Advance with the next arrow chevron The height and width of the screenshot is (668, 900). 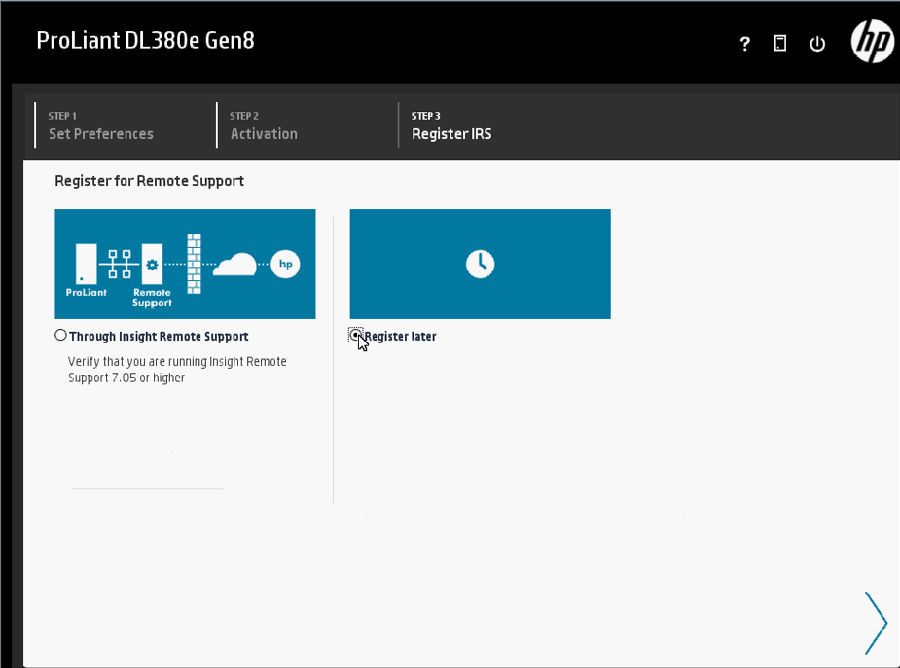click(874, 622)
